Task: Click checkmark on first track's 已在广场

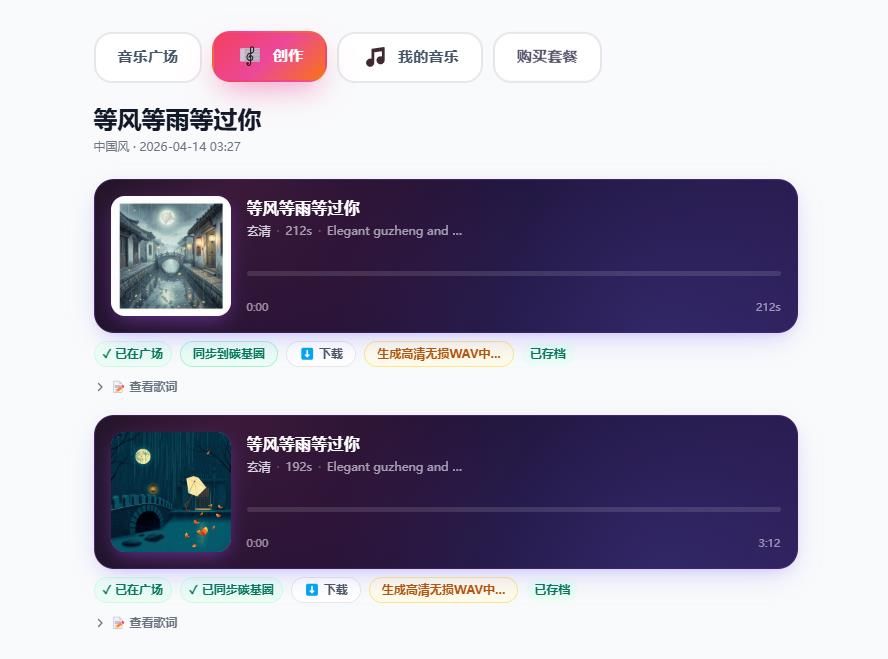Action: (x=106, y=354)
